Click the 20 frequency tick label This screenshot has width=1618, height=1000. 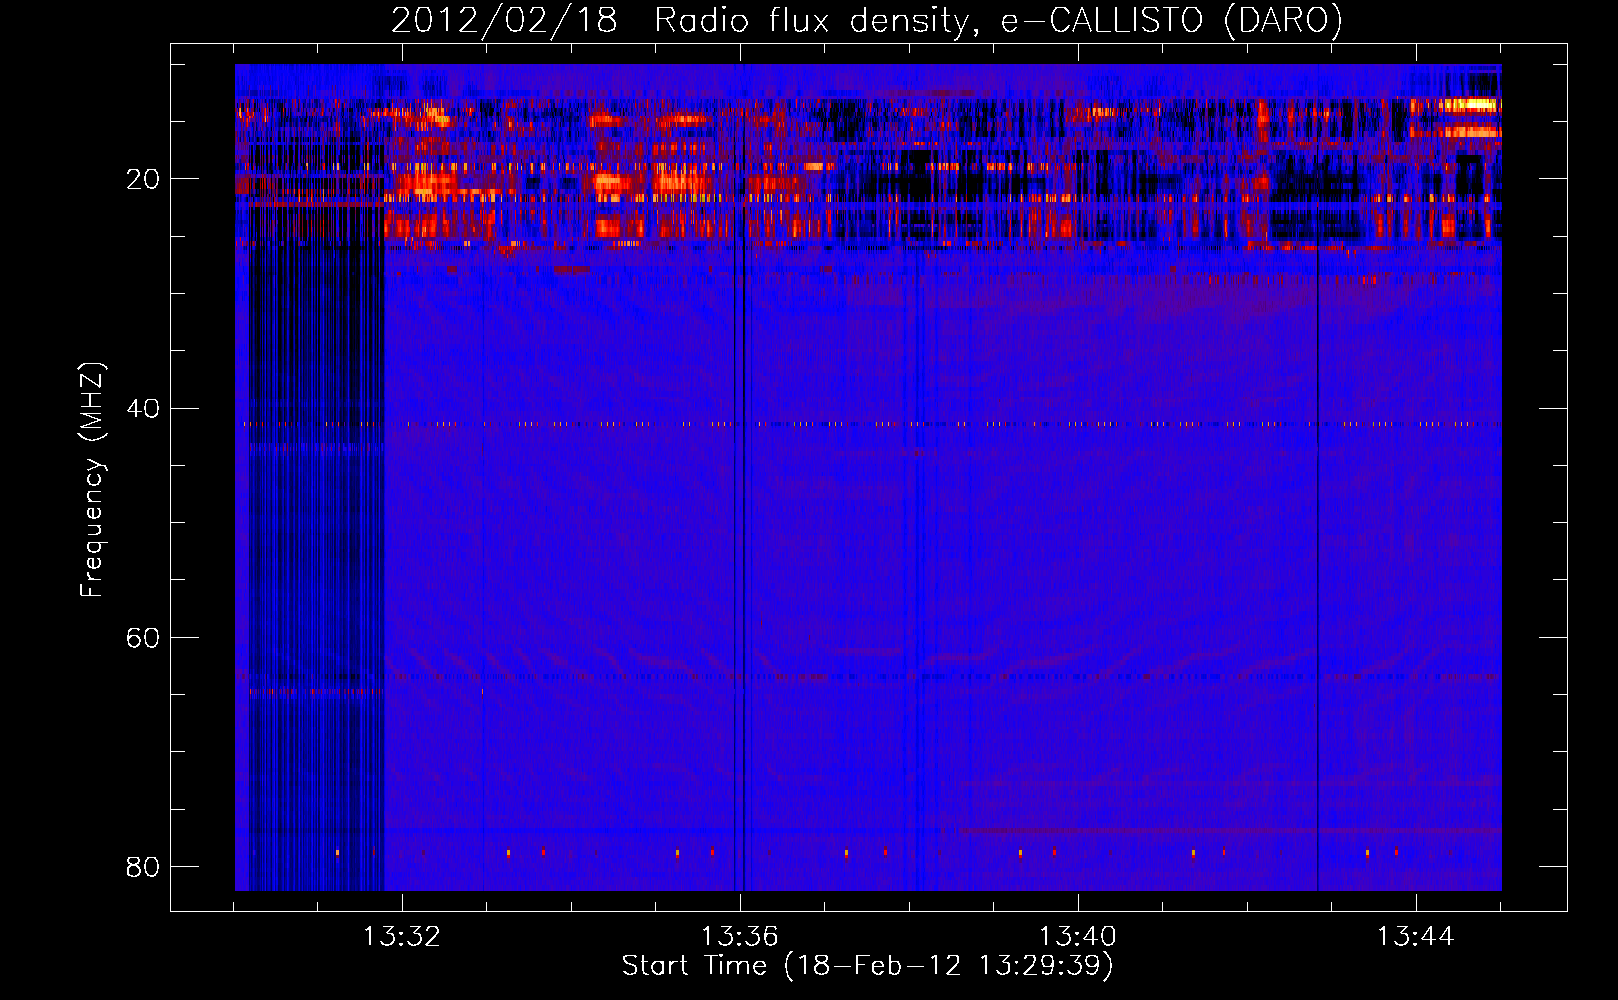tap(142, 180)
